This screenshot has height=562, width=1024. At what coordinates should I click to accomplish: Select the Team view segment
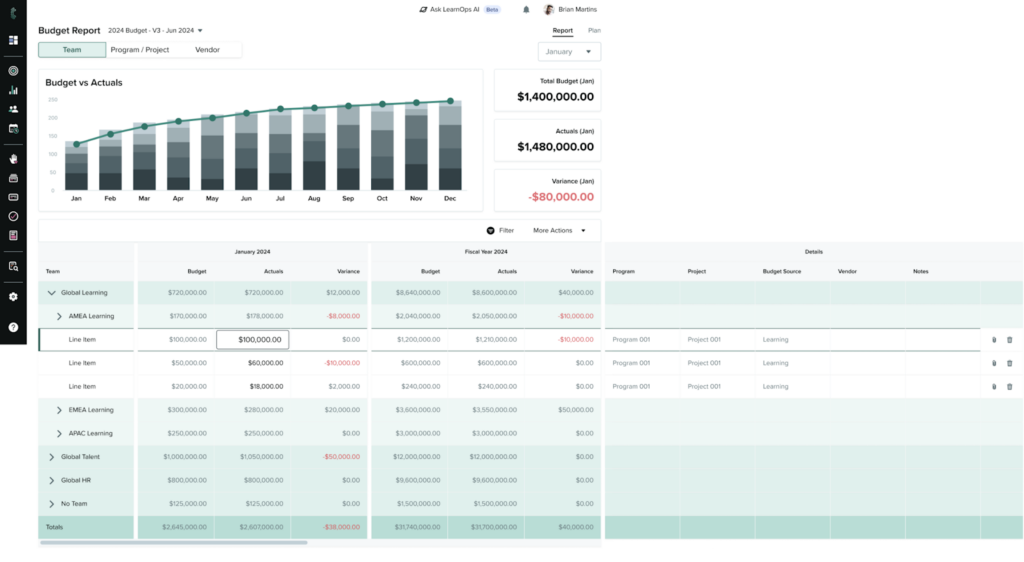[72, 50]
